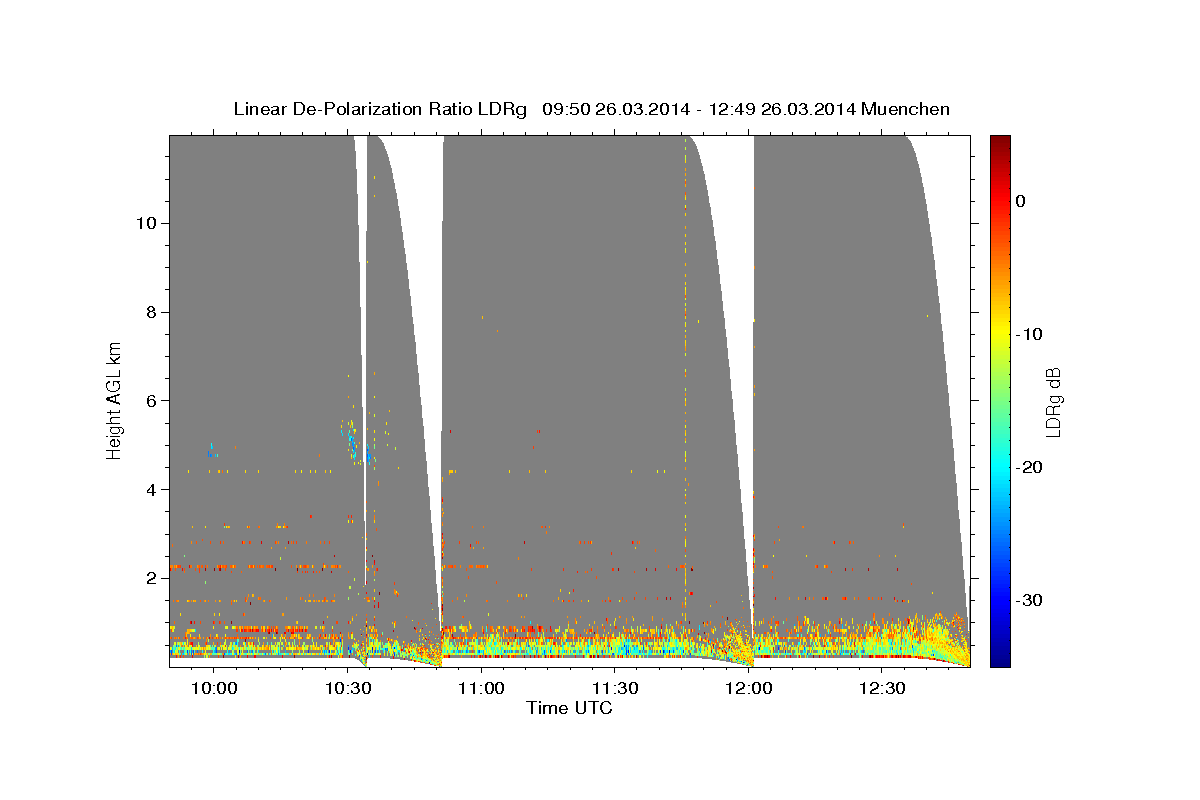This screenshot has height=800, width=1200.
Task: Click the '10:00' time tick label
Action: (213, 689)
